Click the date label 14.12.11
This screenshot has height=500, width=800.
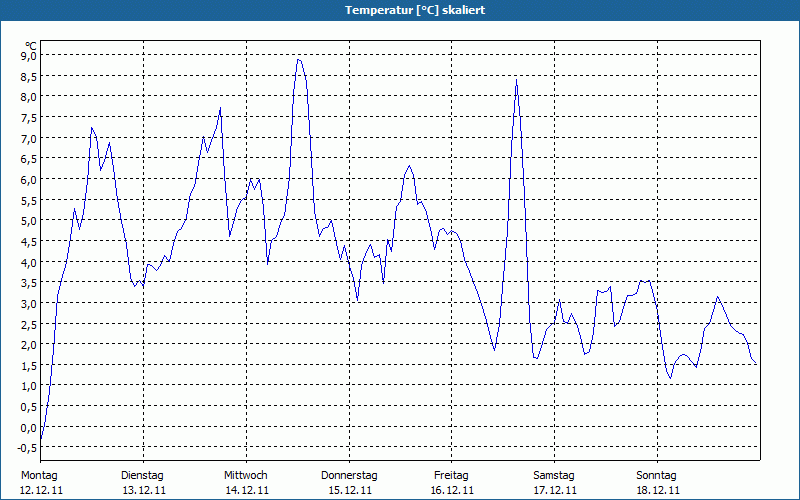(247, 490)
